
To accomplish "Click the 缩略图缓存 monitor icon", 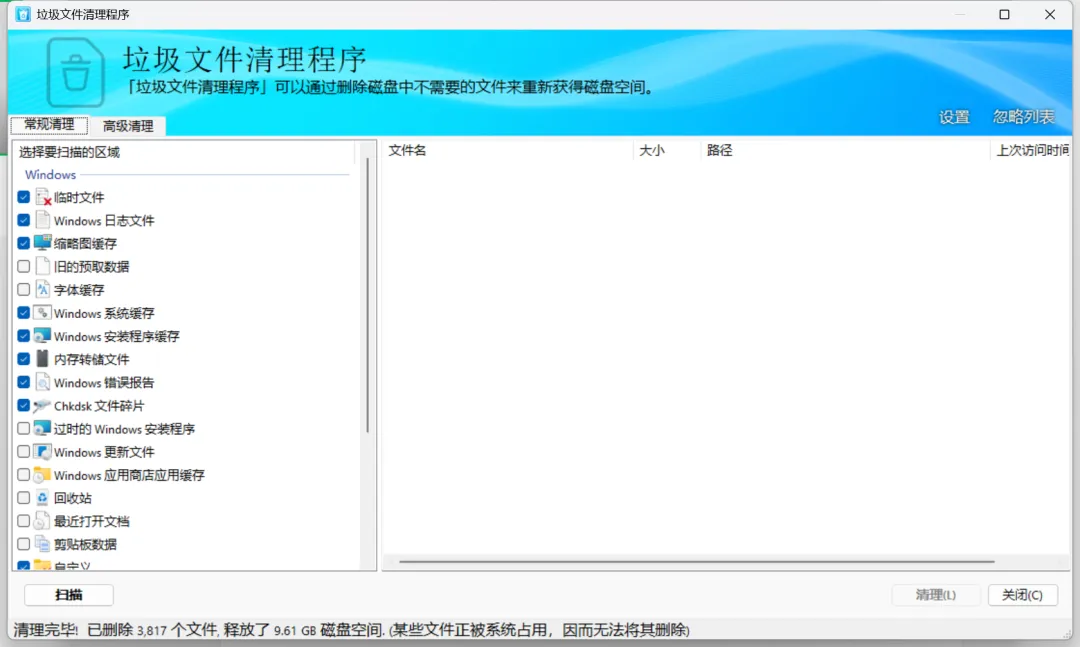I will coord(43,243).
